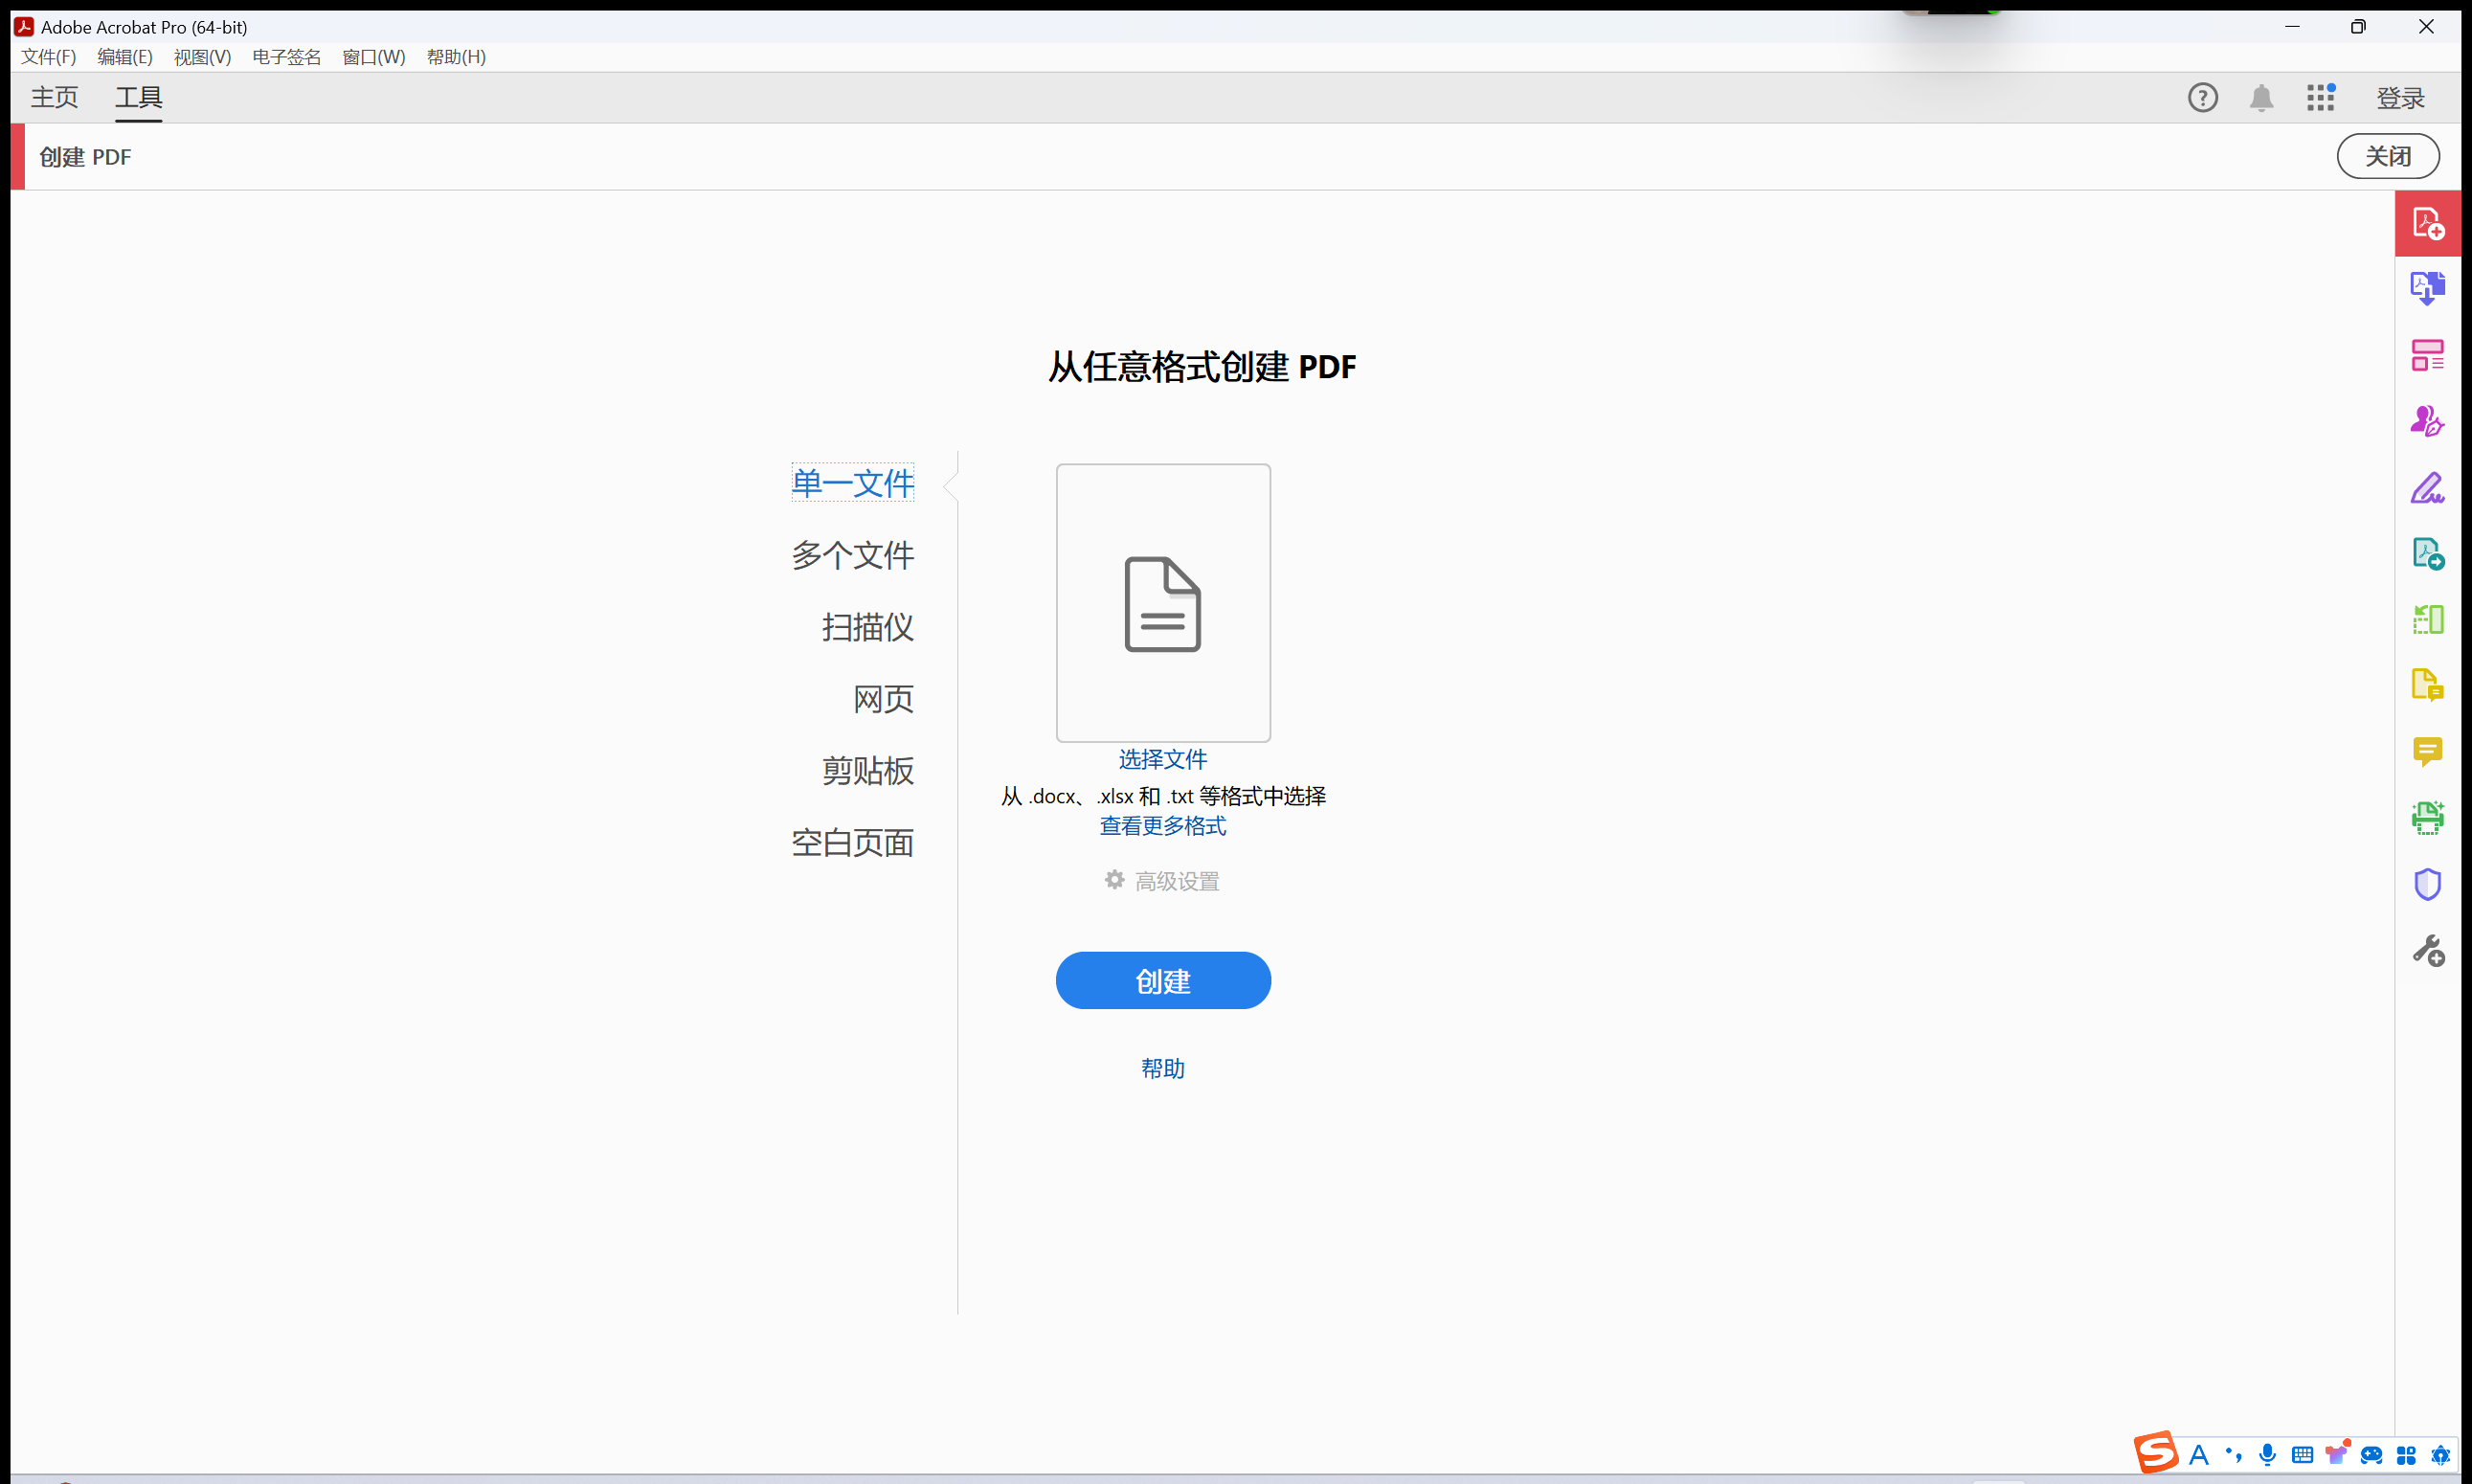Image resolution: width=2472 pixels, height=1484 pixels.
Task: Select the 多个文件 option
Action: pos(852,555)
